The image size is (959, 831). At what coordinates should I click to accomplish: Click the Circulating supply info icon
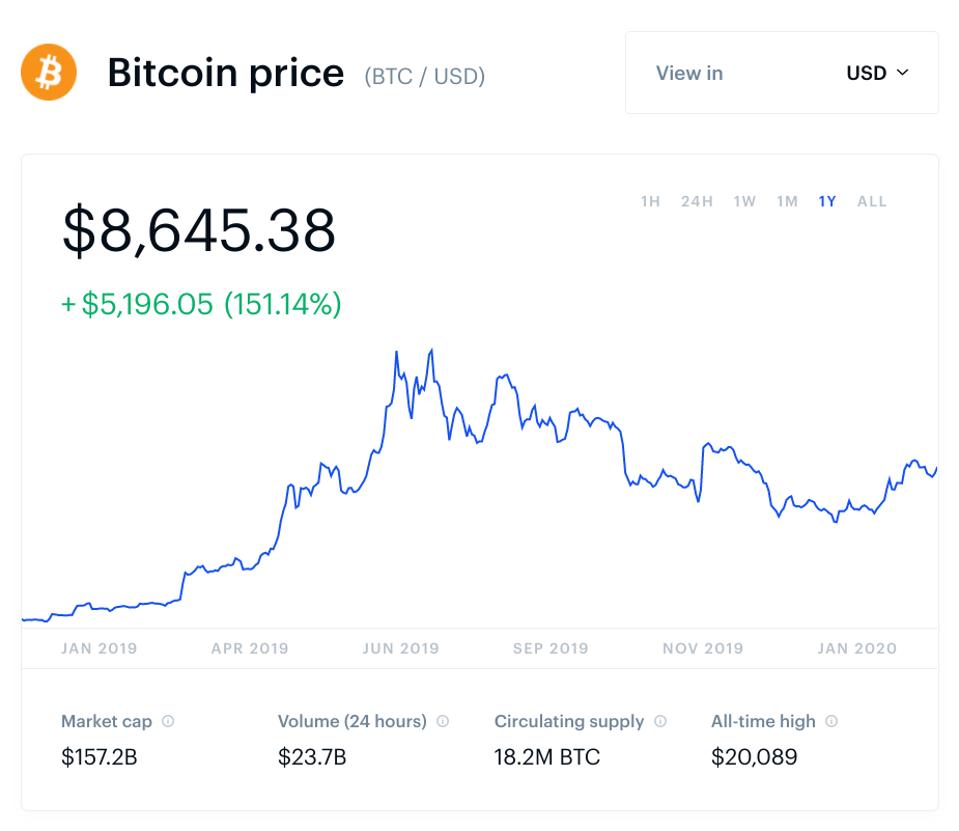[658, 720]
